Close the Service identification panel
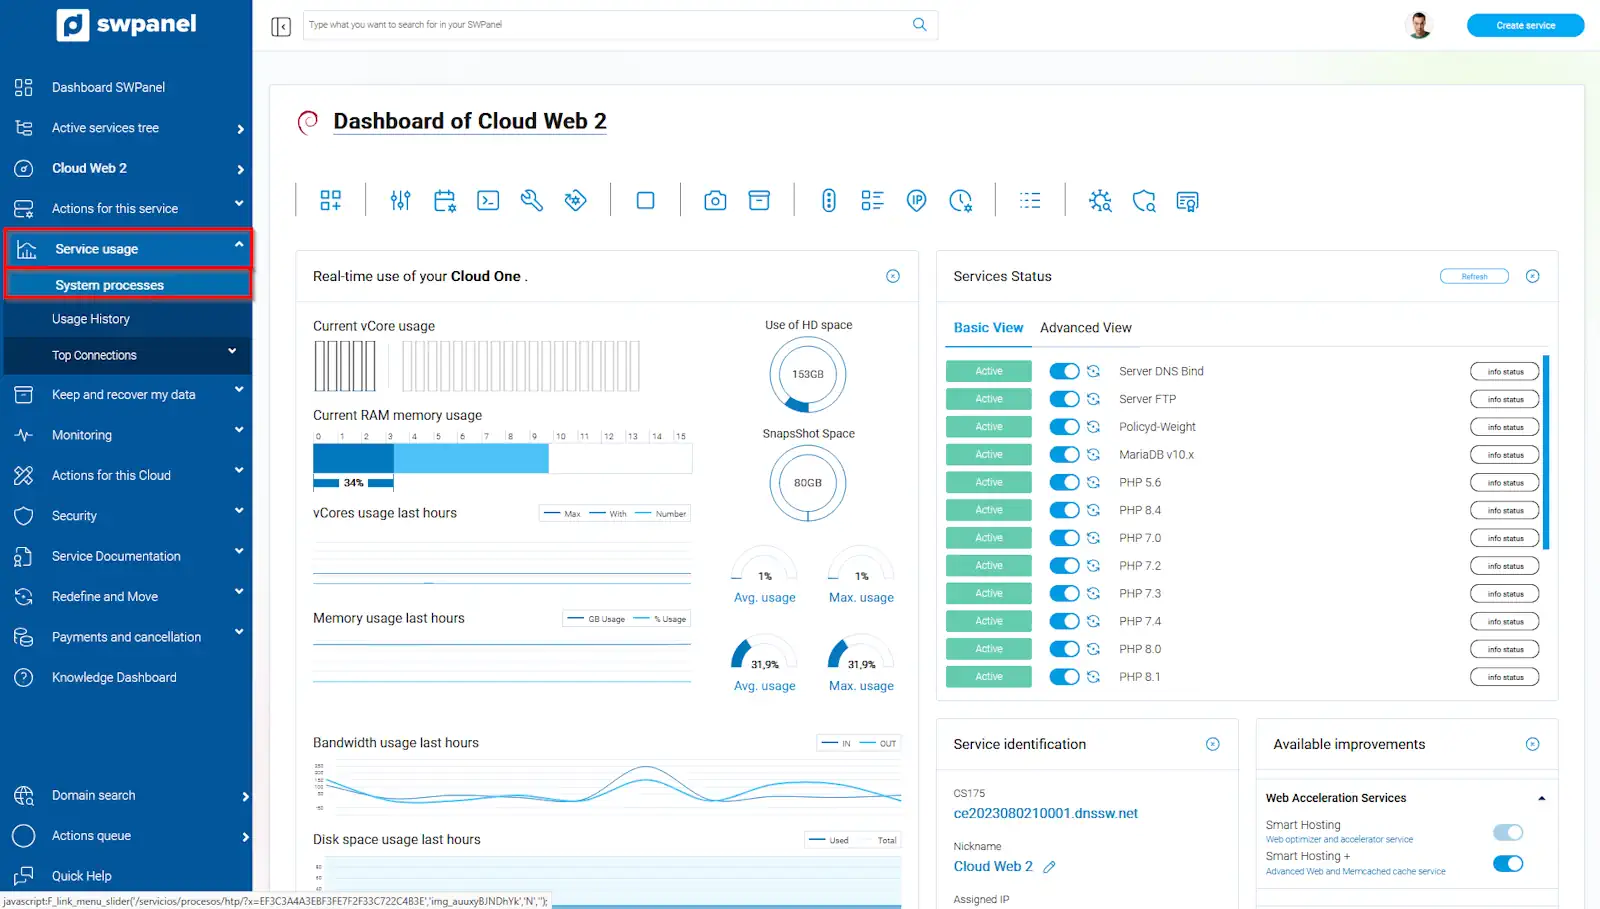 [1212, 744]
